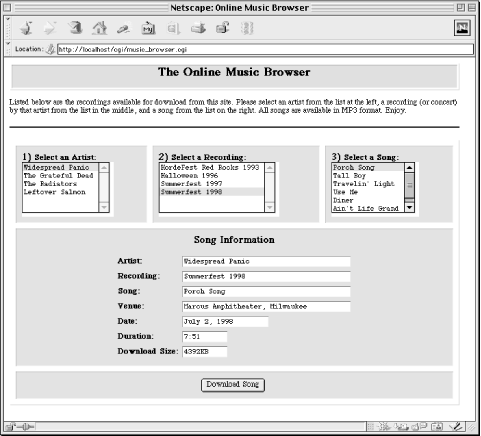This screenshot has width=481, height=436.
Task: Click the My Netscape toolbar icon
Action: (148, 28)
